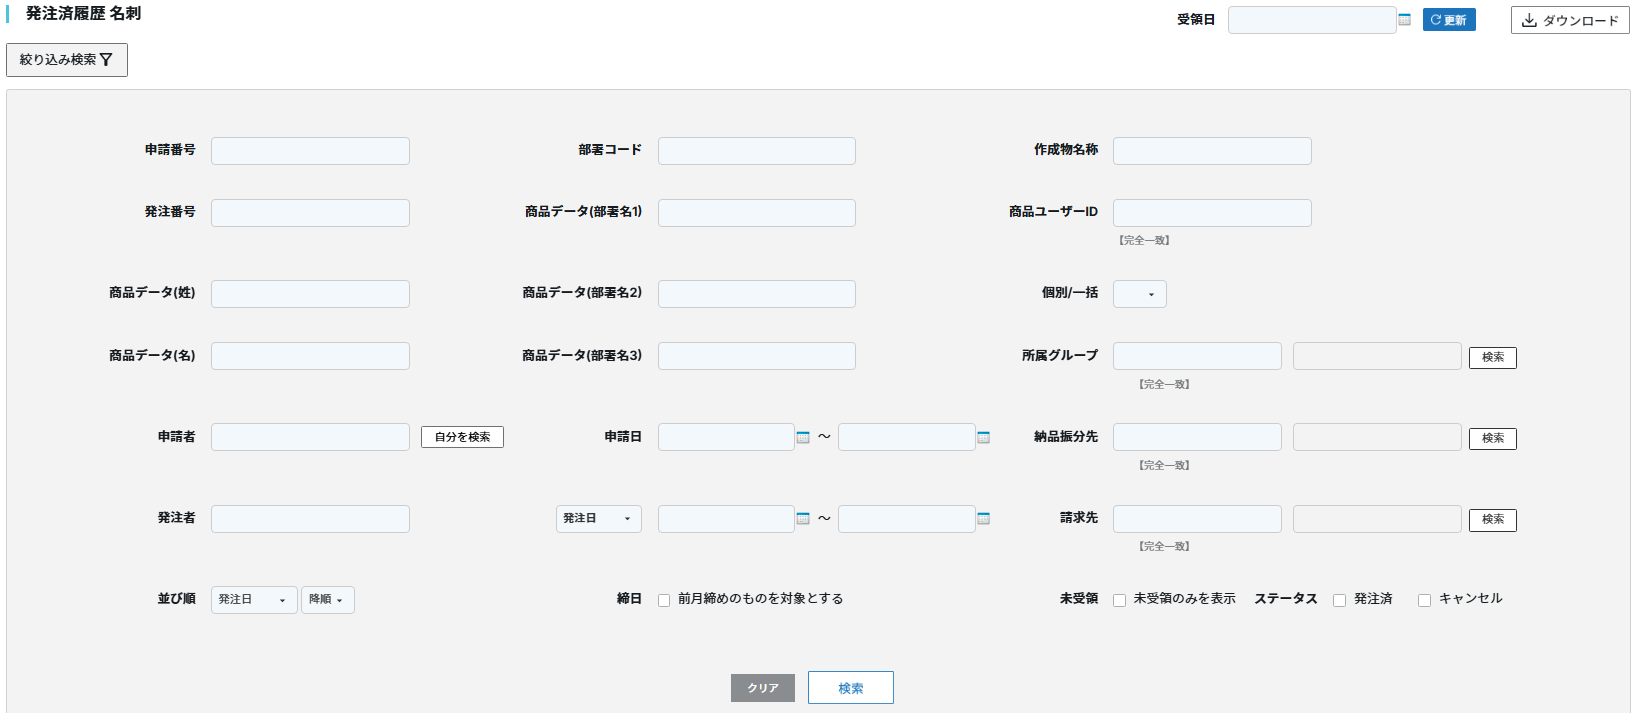Click the 更新 refresh button

click(1449, 20)
